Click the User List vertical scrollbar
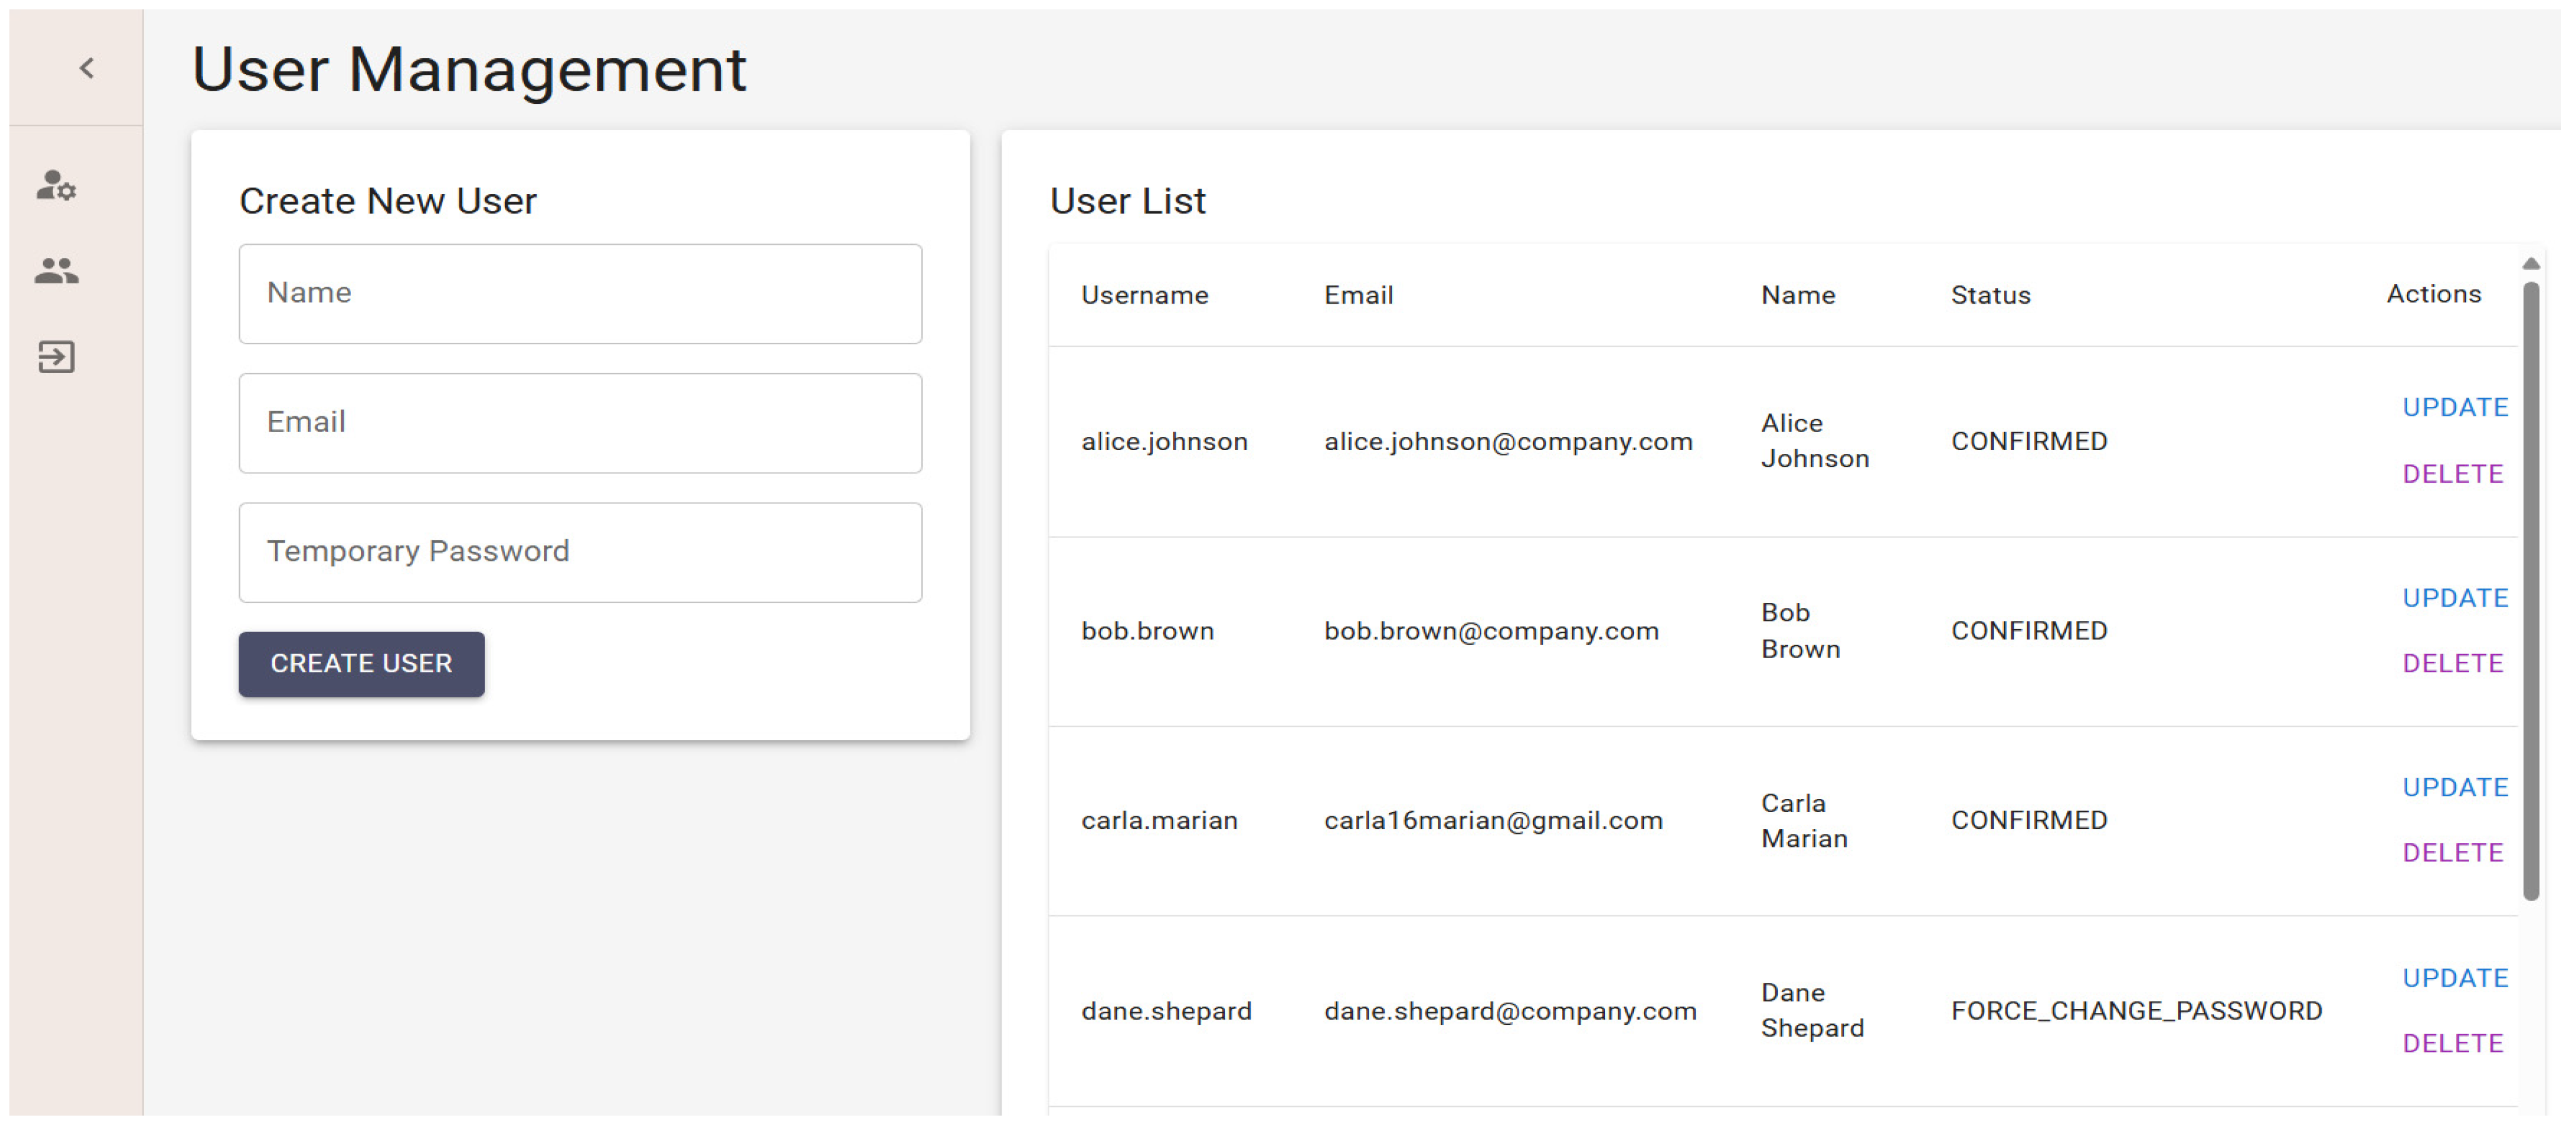This screenshot has width=2576, height=1130. coord(2530,590)
